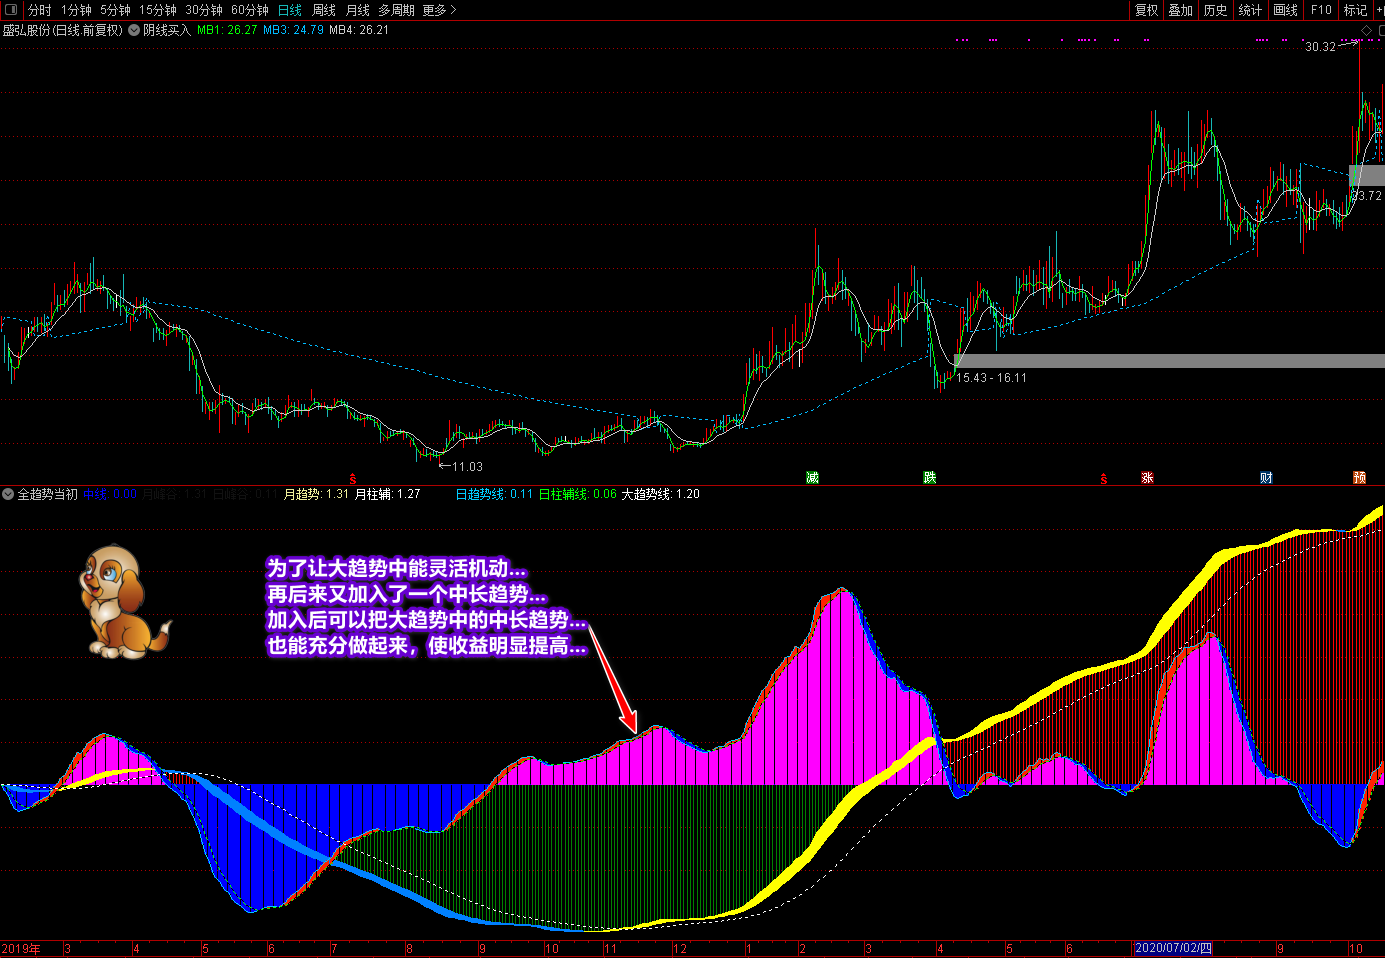The image size is (1385, 958).
Task: Toggle the side panel icon at top-left
Action: coord(11,10)
